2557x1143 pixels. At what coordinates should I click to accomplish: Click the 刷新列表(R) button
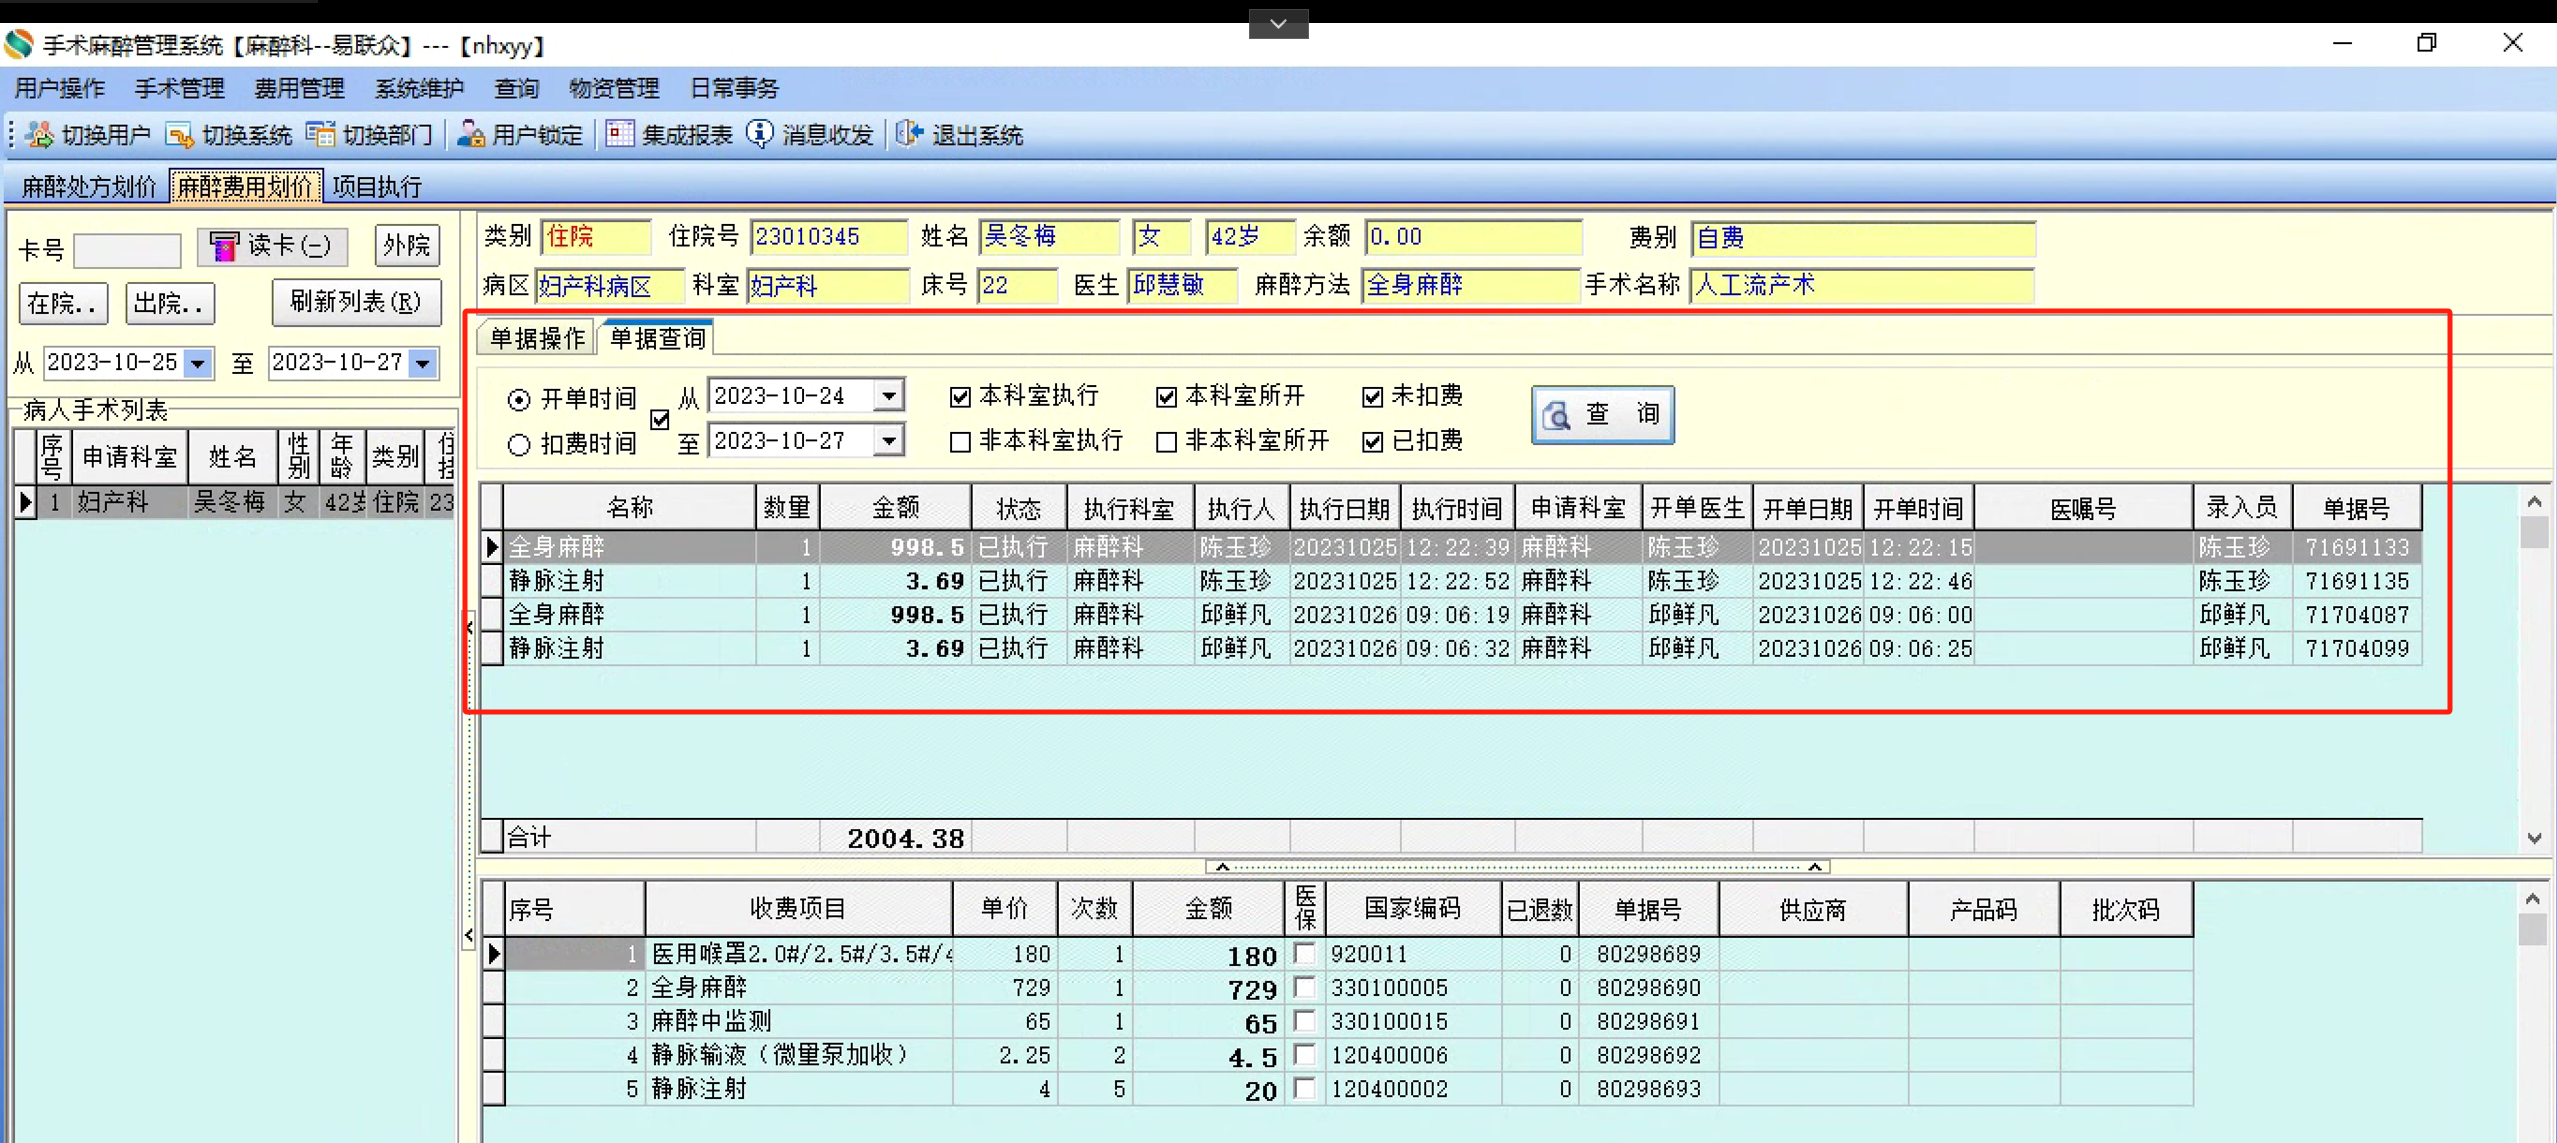[356, 302]
